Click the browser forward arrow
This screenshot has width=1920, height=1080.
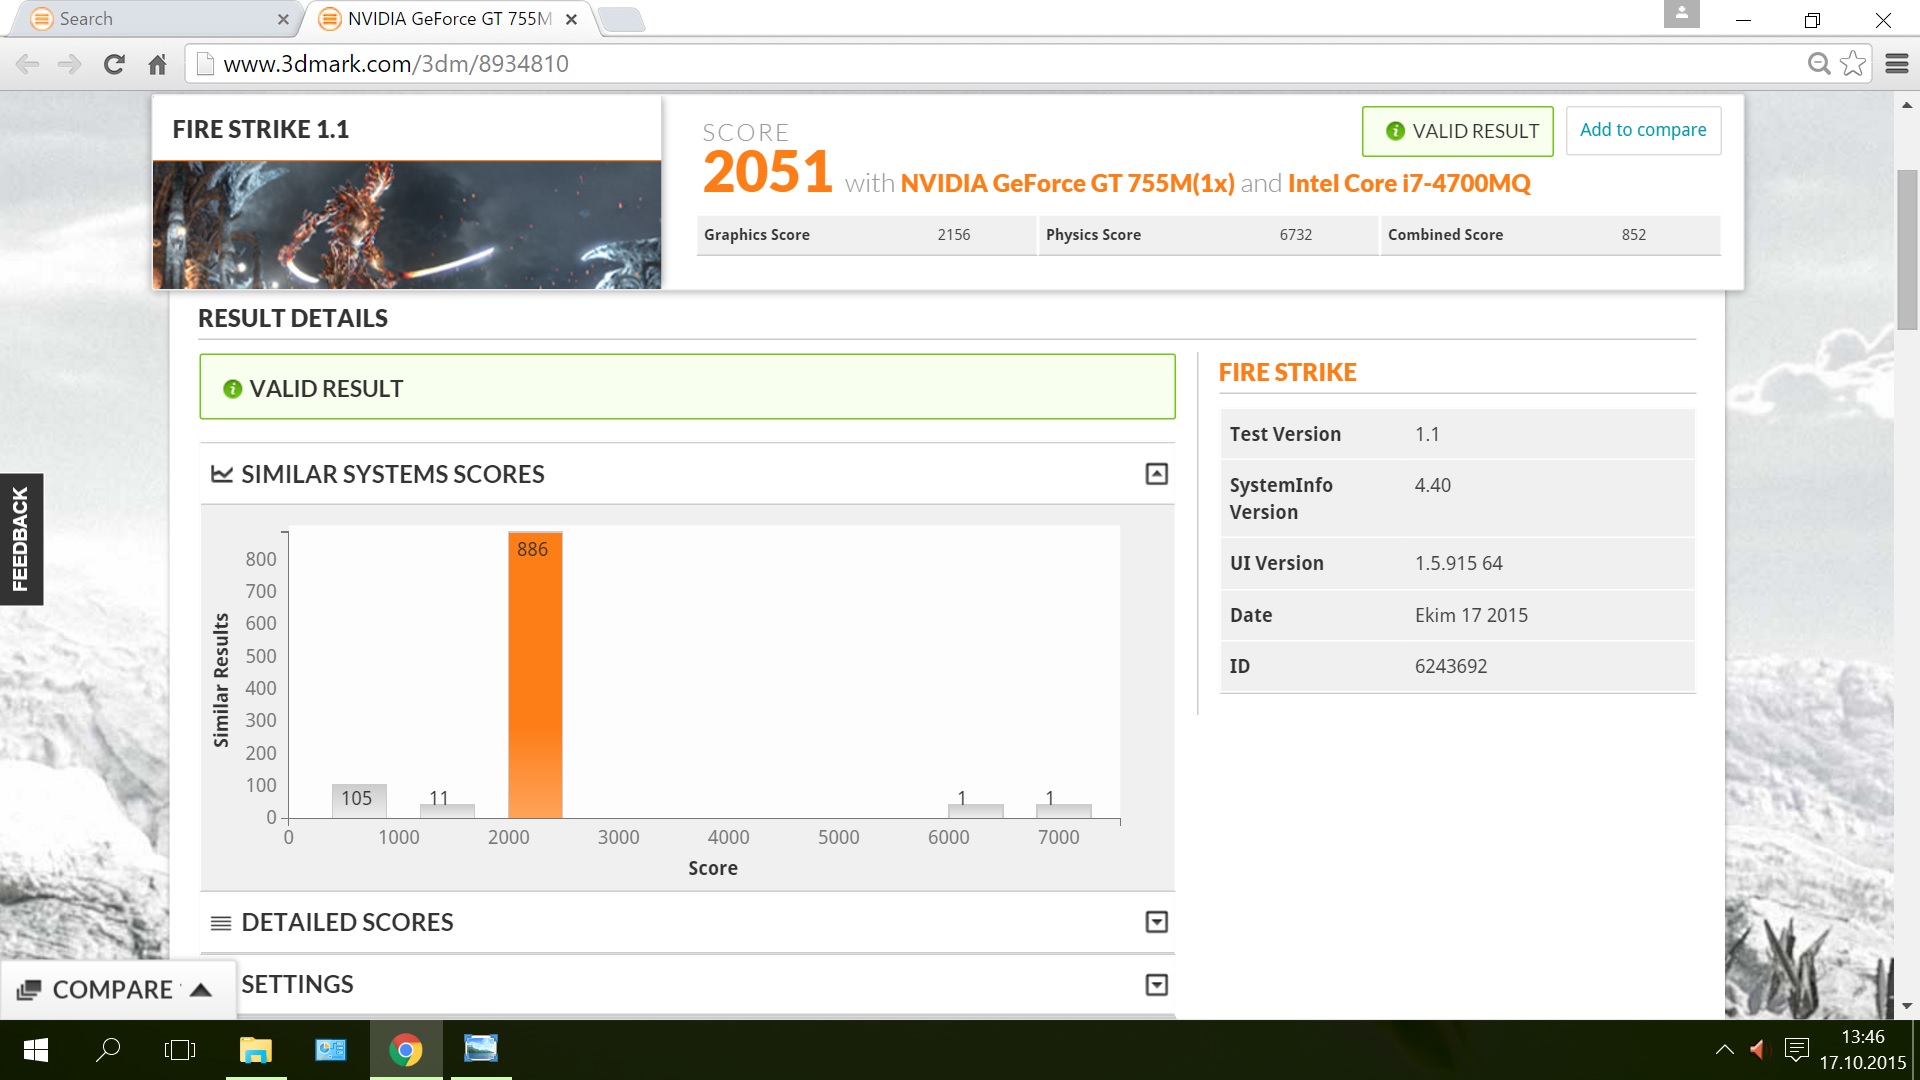click(x=69, y=64)
